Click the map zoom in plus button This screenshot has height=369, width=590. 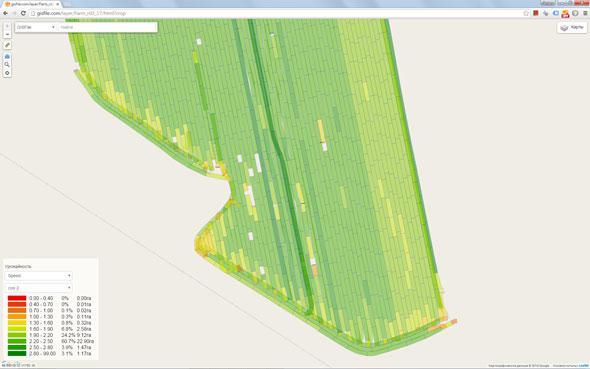7,26
